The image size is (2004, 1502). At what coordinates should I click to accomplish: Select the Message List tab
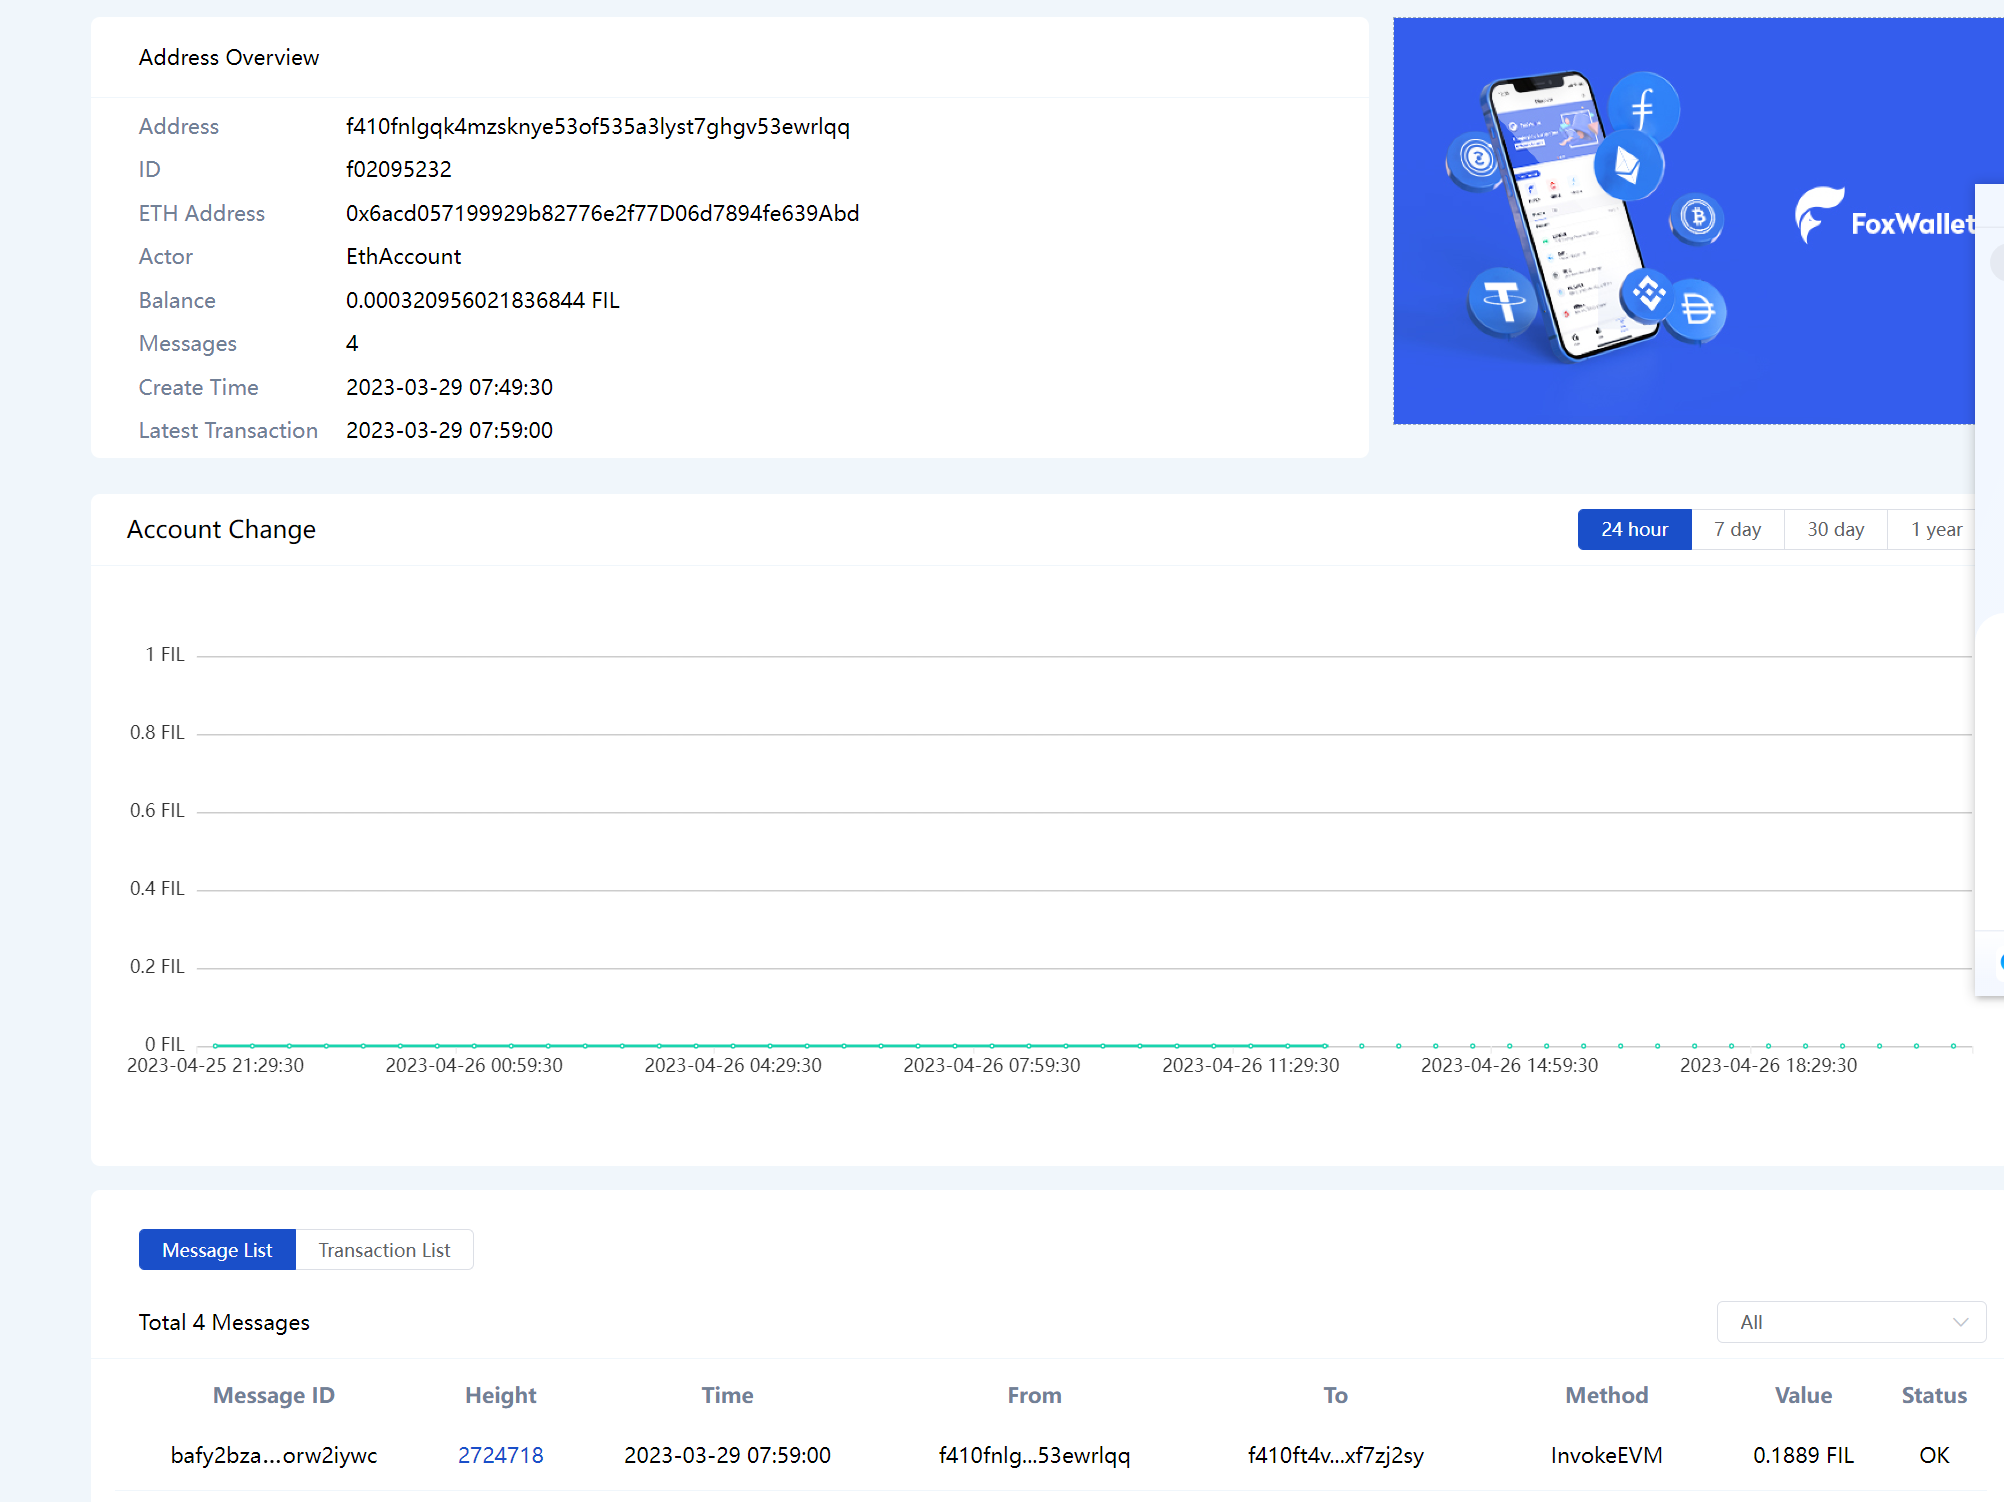217,1249
